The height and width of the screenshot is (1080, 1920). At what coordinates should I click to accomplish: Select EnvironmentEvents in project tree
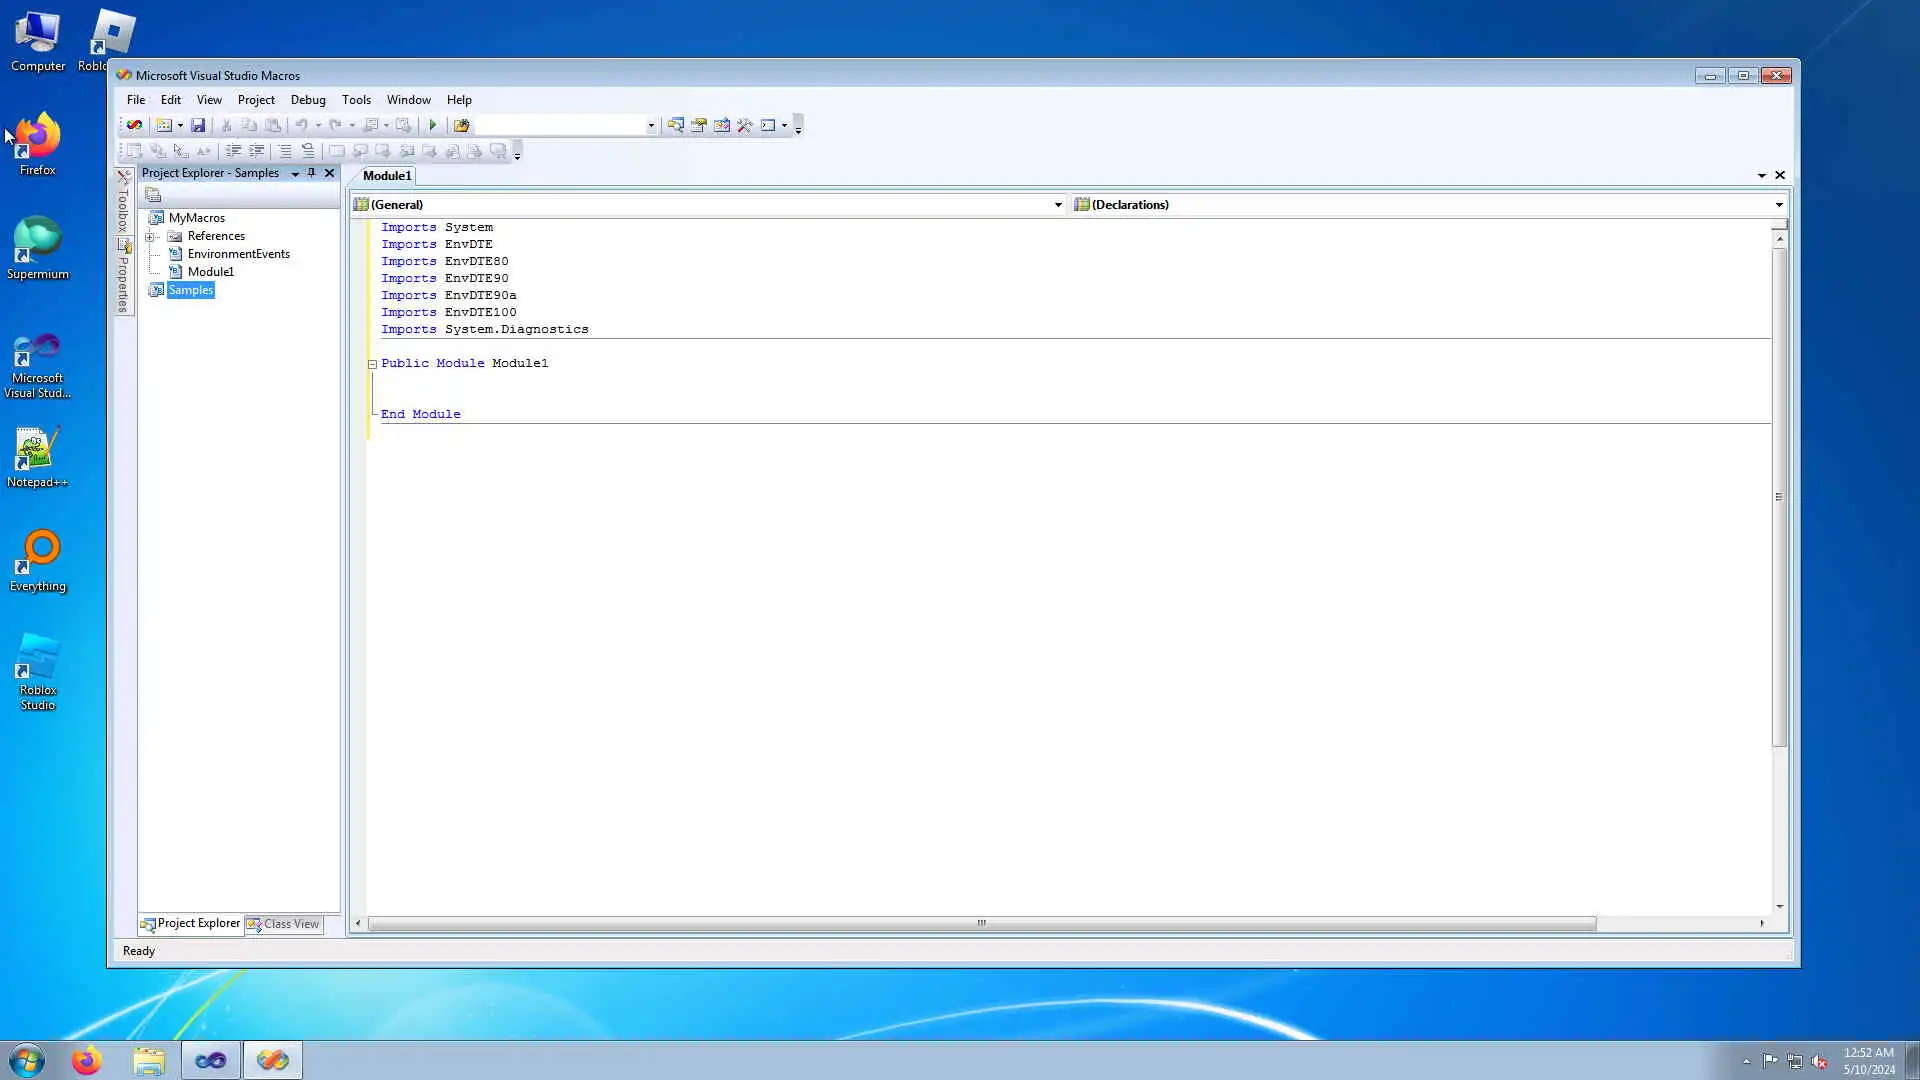point(238,254)
